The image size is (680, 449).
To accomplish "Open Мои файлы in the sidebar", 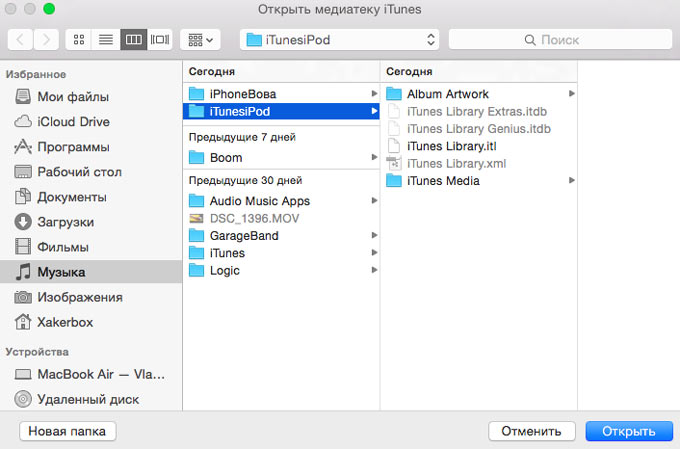I will (91, 97).
